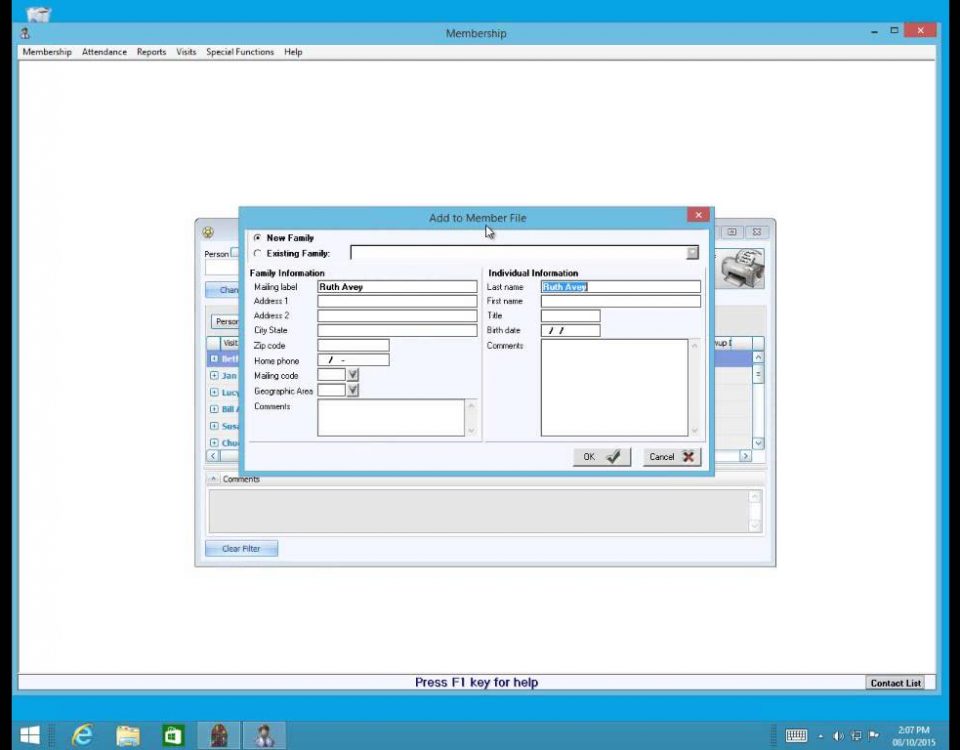960x750 pixels.
Task: Click the contact list scroll up arrow
Action: [x=758, y=357]
